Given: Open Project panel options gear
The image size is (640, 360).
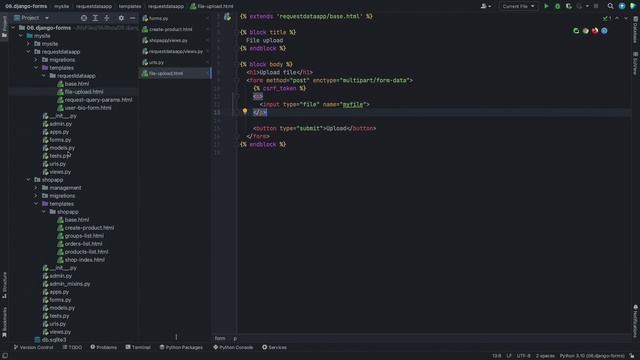Looking at the screenshot, I should pos(121,18).
